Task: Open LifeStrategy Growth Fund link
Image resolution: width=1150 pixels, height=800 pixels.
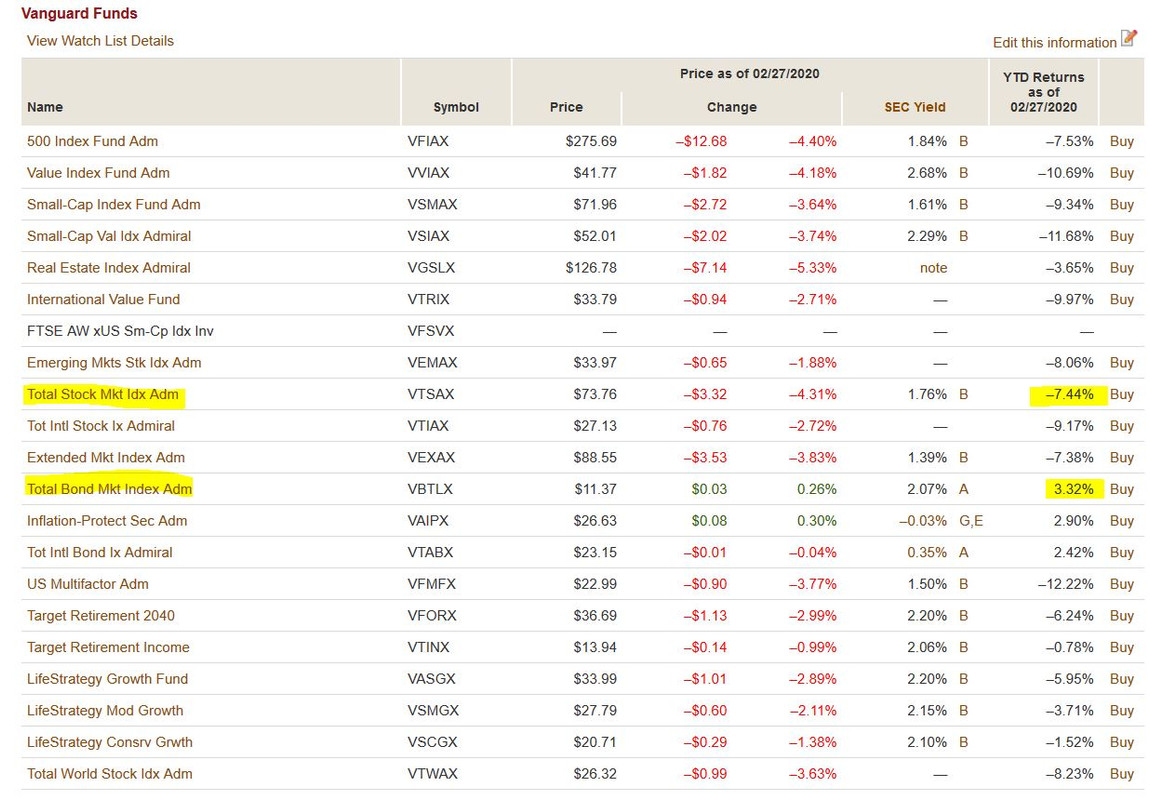Action: (x=107, y=678)
